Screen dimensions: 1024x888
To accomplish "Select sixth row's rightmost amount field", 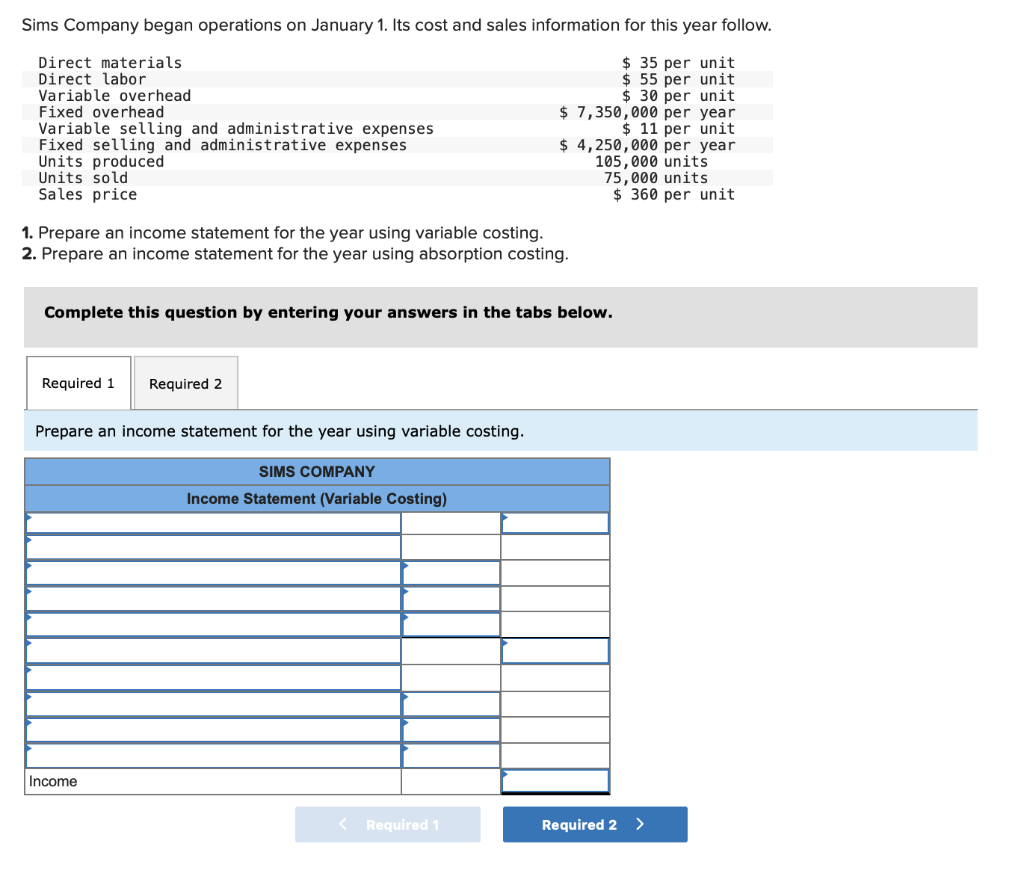I will (555, 651).
